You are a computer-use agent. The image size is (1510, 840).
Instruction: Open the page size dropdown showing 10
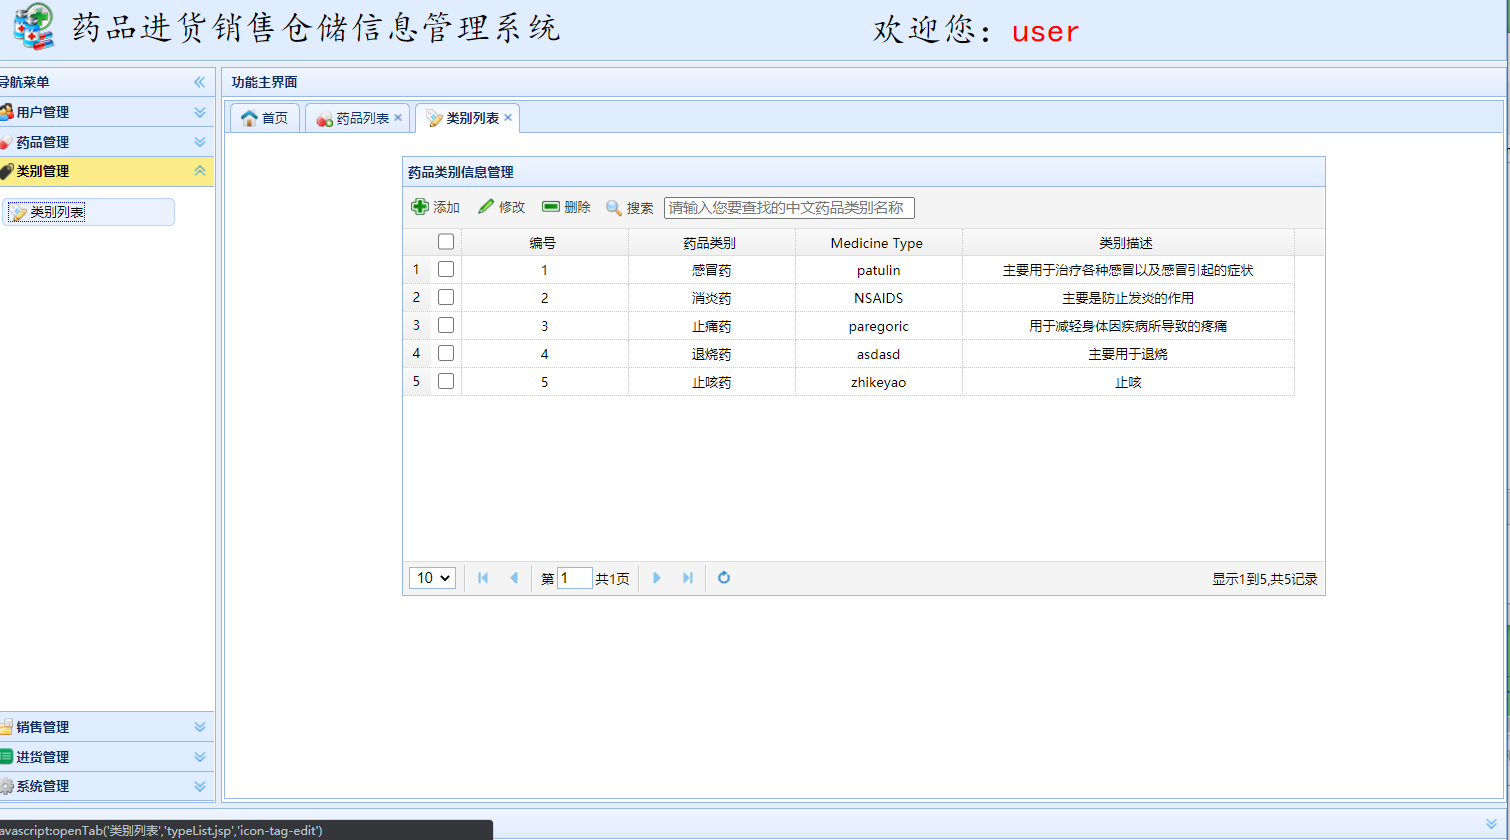[x=431, y=578]
